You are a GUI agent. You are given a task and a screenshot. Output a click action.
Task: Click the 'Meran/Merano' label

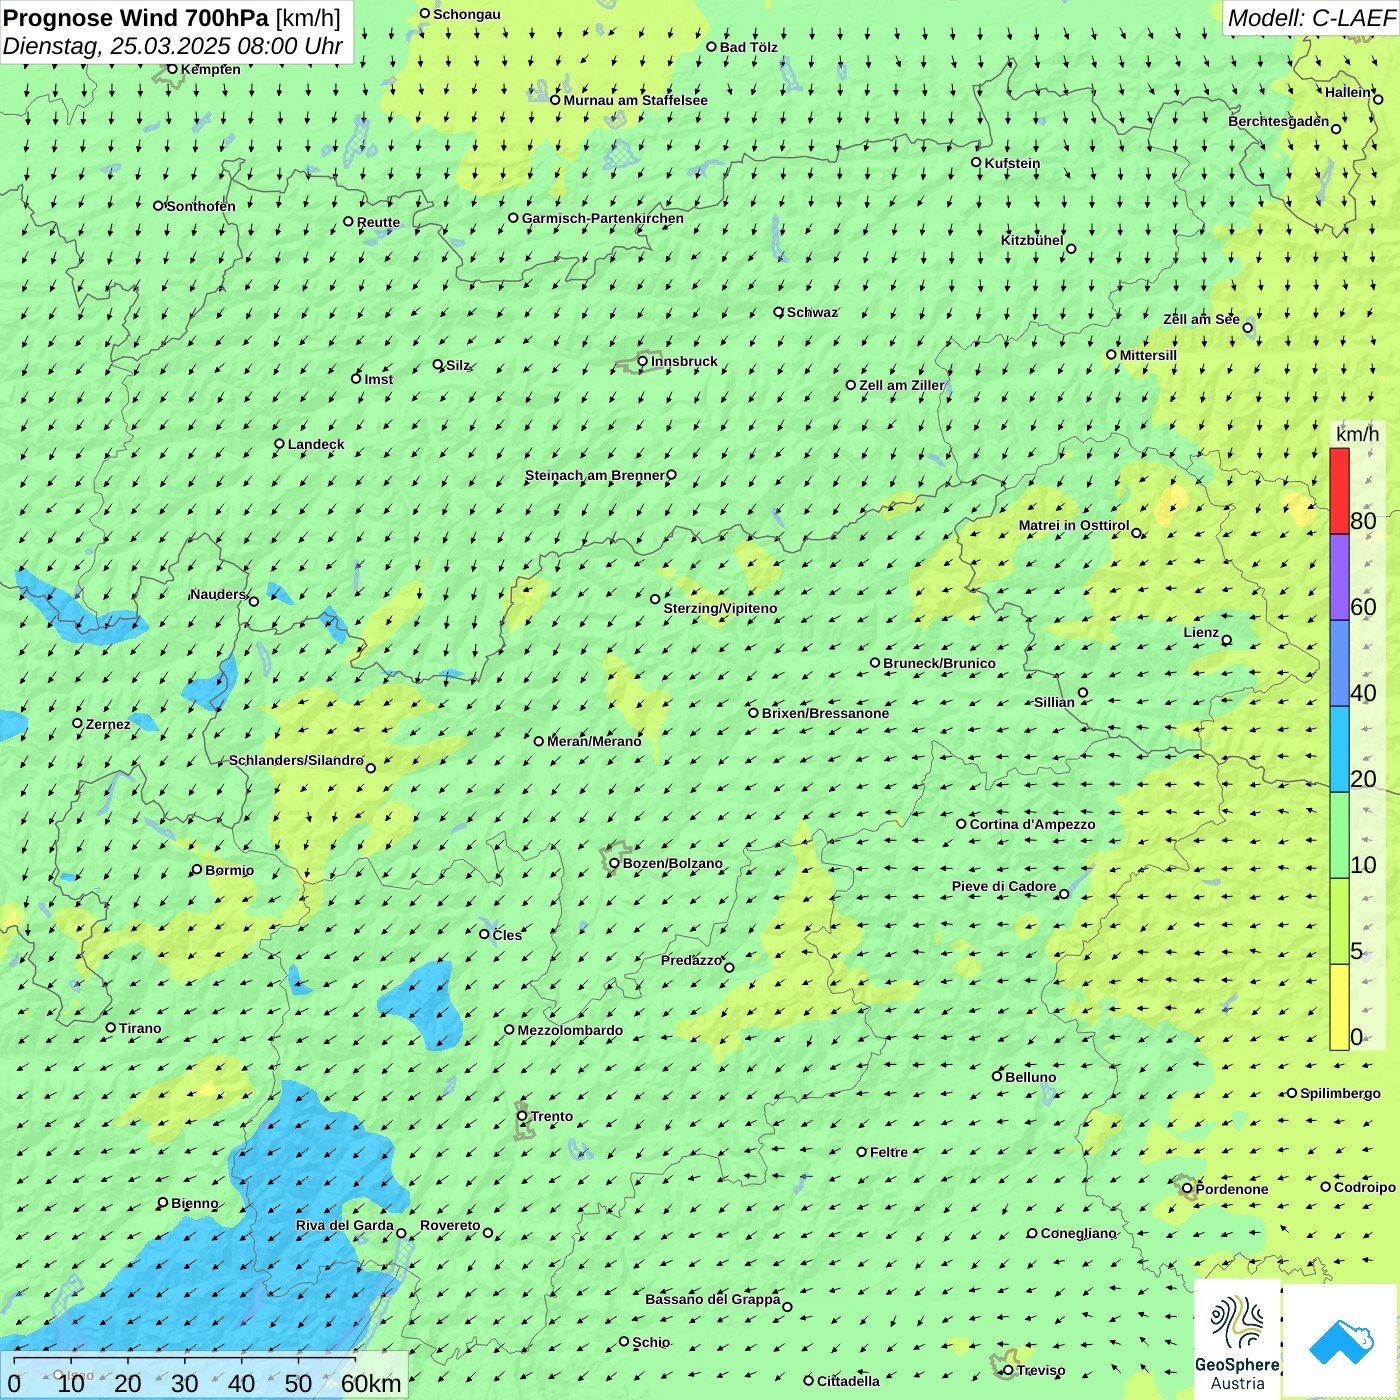coord(594,741)
